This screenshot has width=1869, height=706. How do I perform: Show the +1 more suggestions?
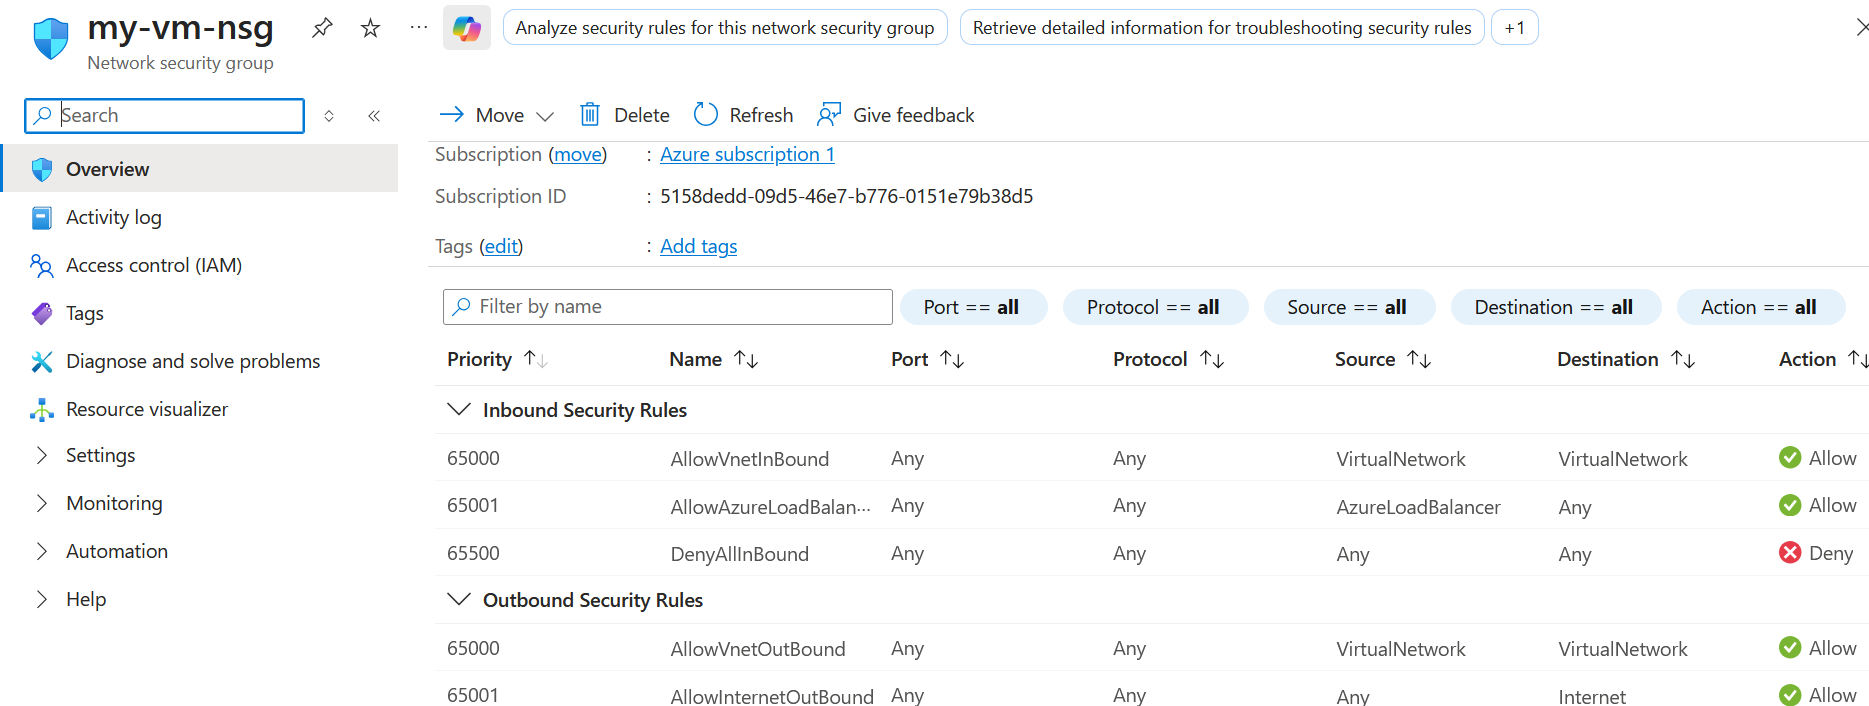pyautogui.click(x=1515, y=28)
